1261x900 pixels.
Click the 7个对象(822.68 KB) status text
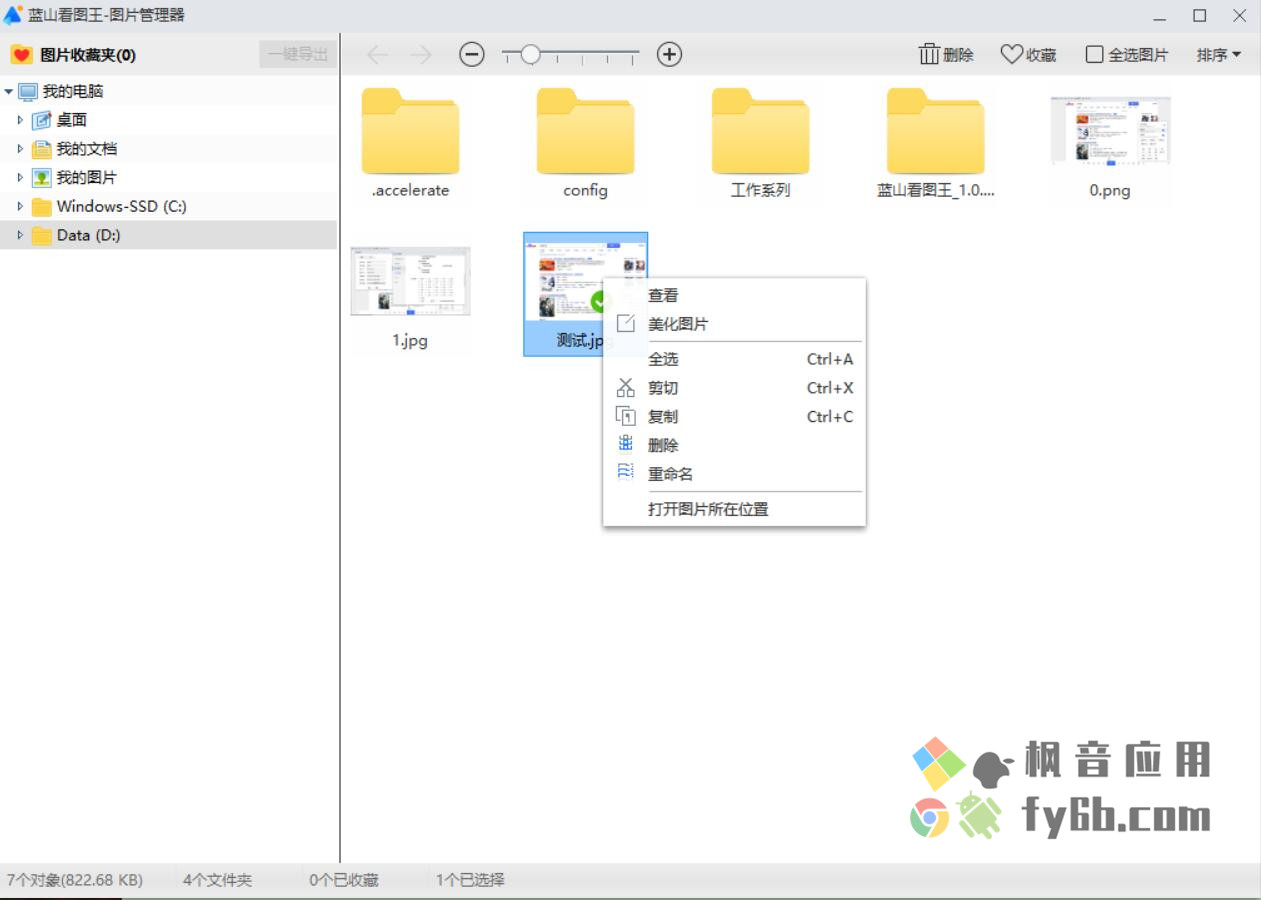tap(75, 880)
